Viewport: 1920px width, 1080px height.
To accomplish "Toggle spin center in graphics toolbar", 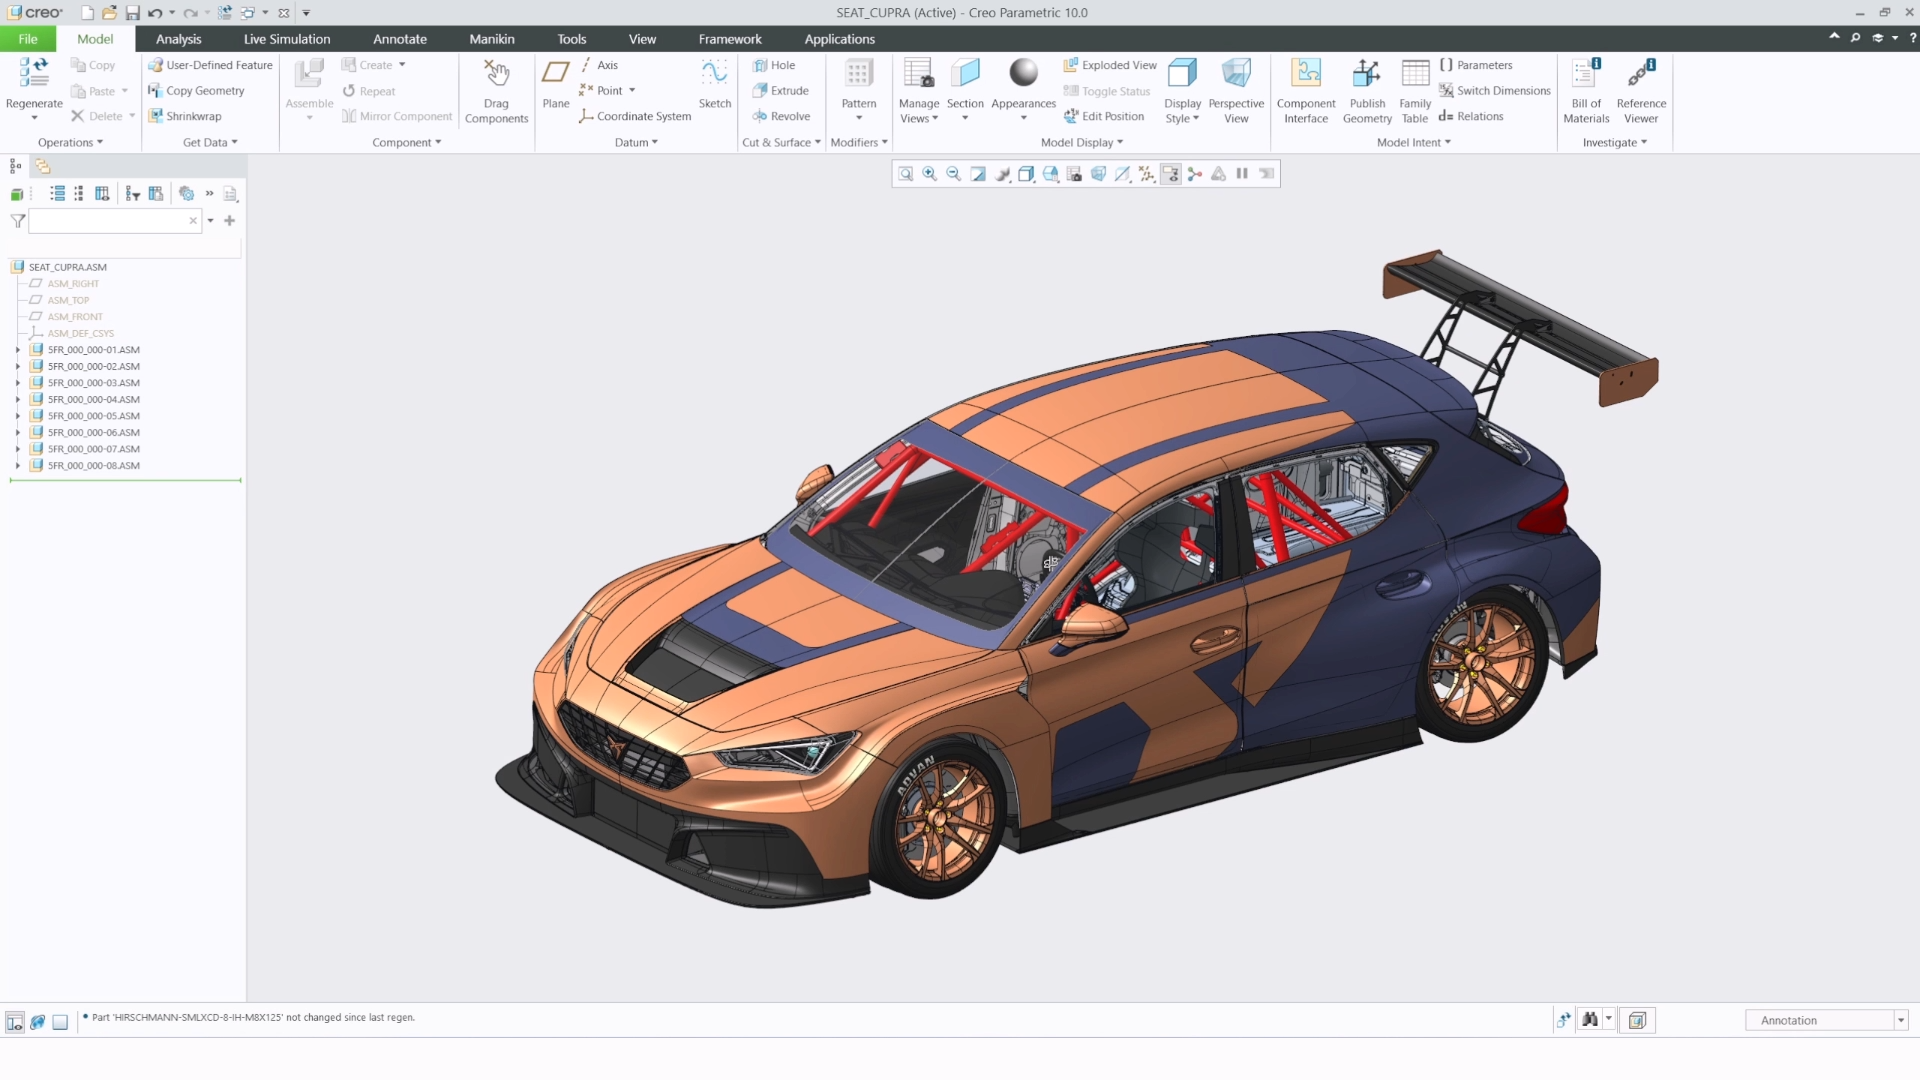I will point(1195,174).
